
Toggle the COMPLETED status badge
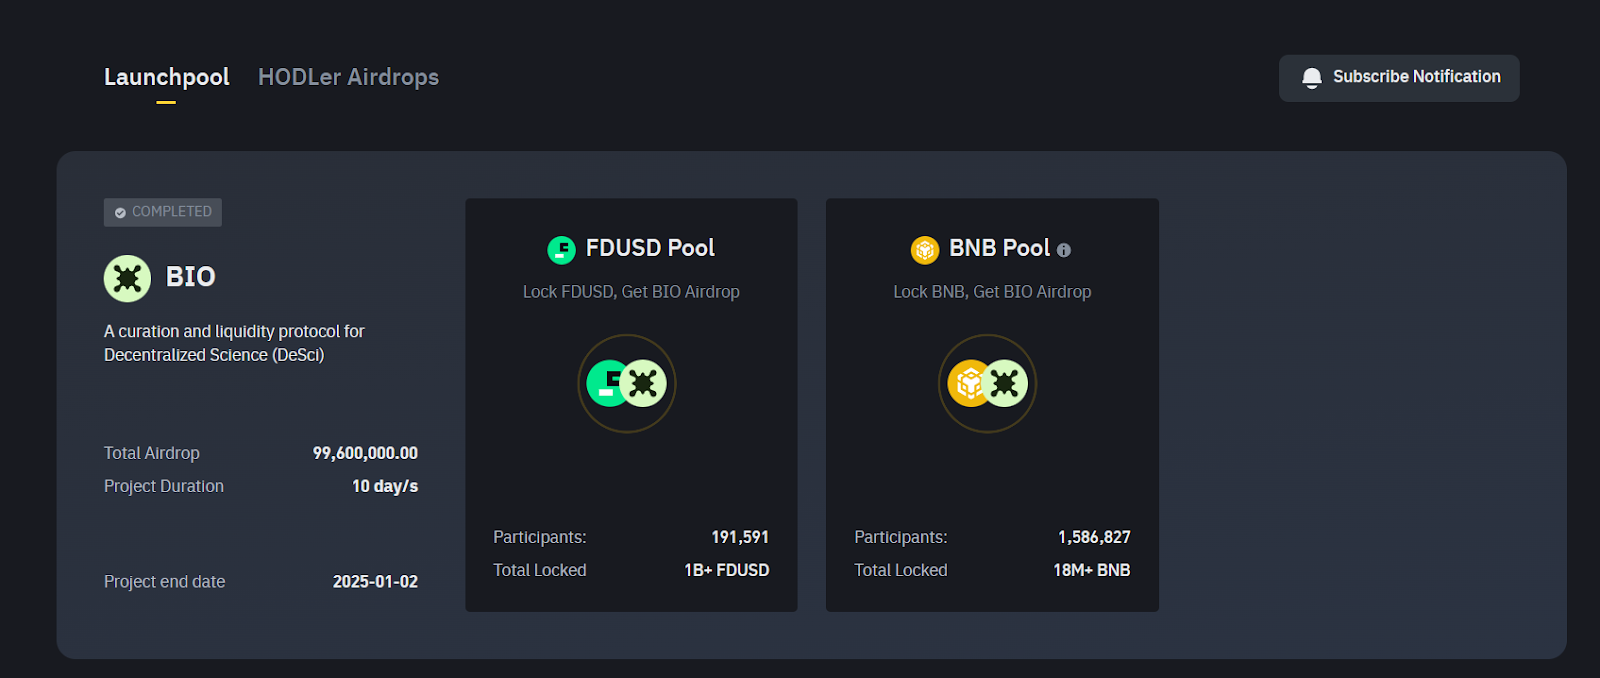click(162, 212)
